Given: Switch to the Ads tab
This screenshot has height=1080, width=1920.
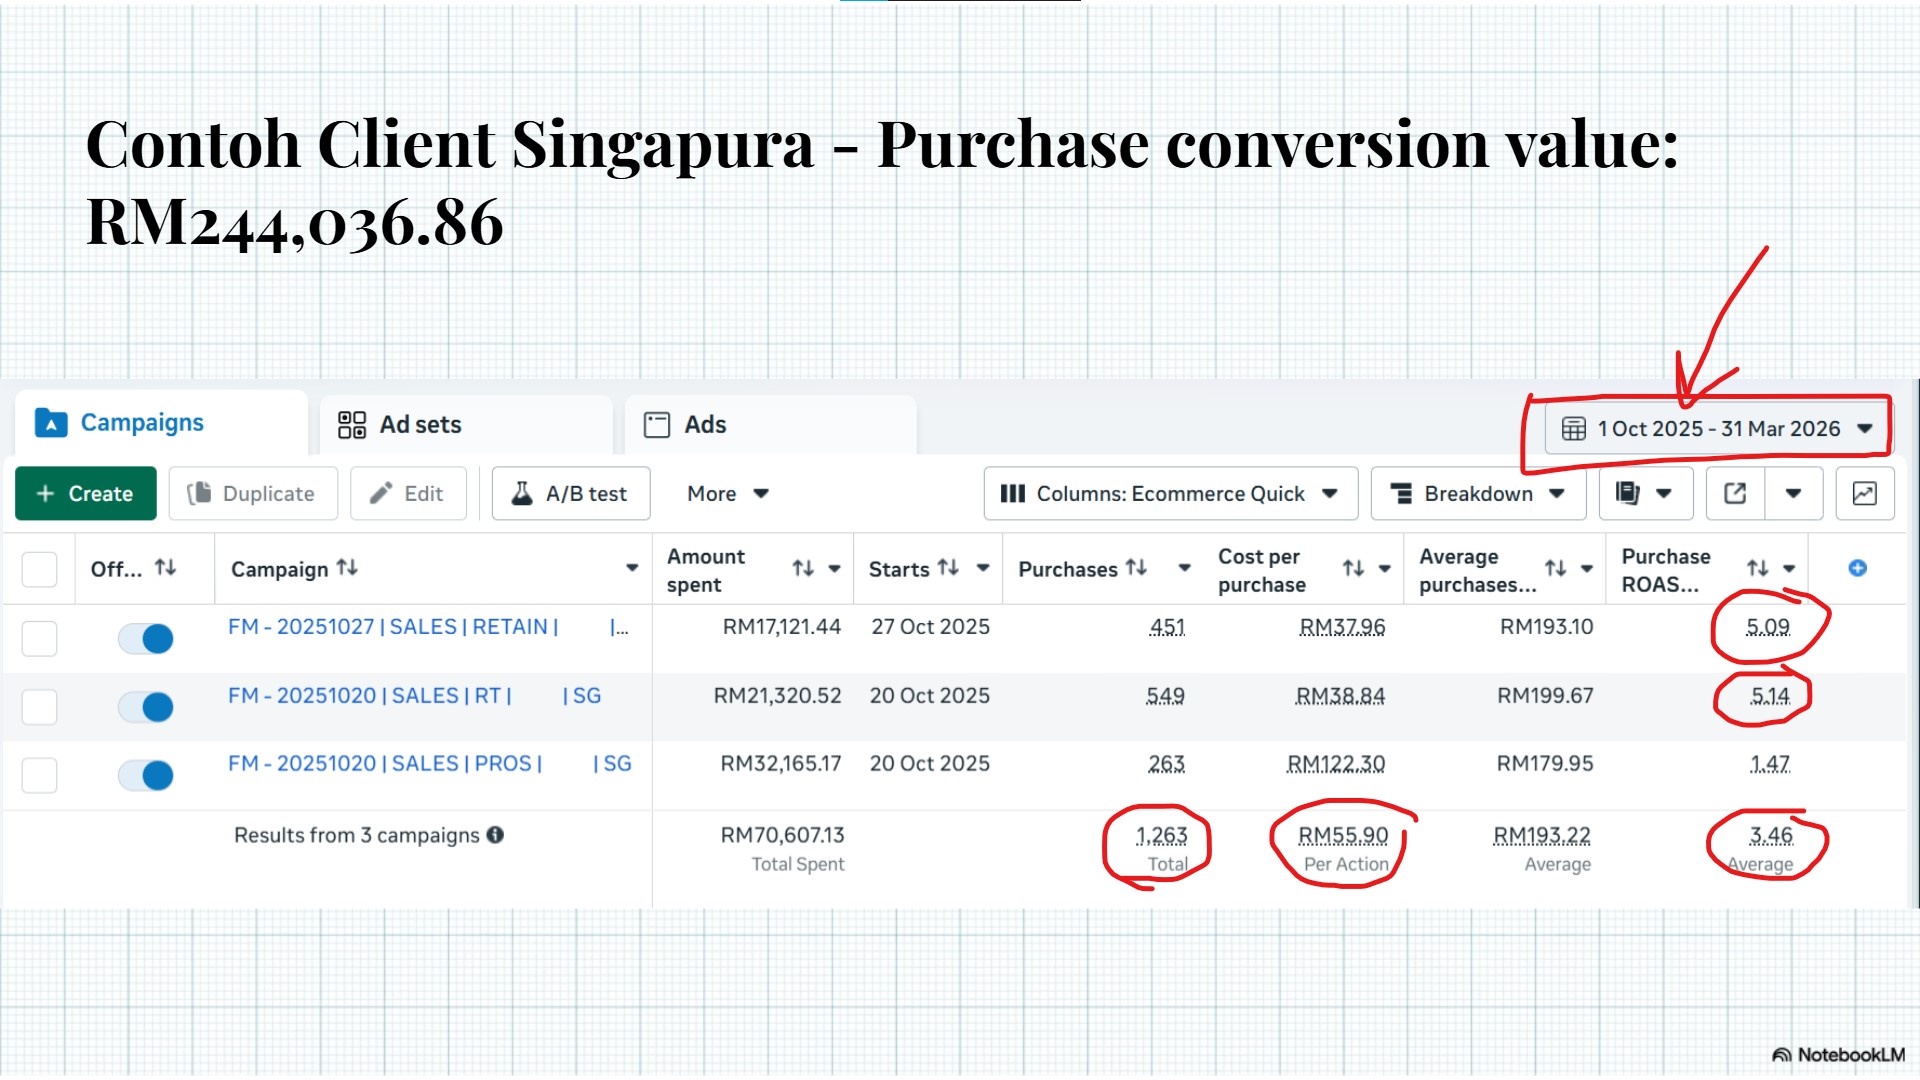Looking at the screenshot, I should (x=770, y=425).
